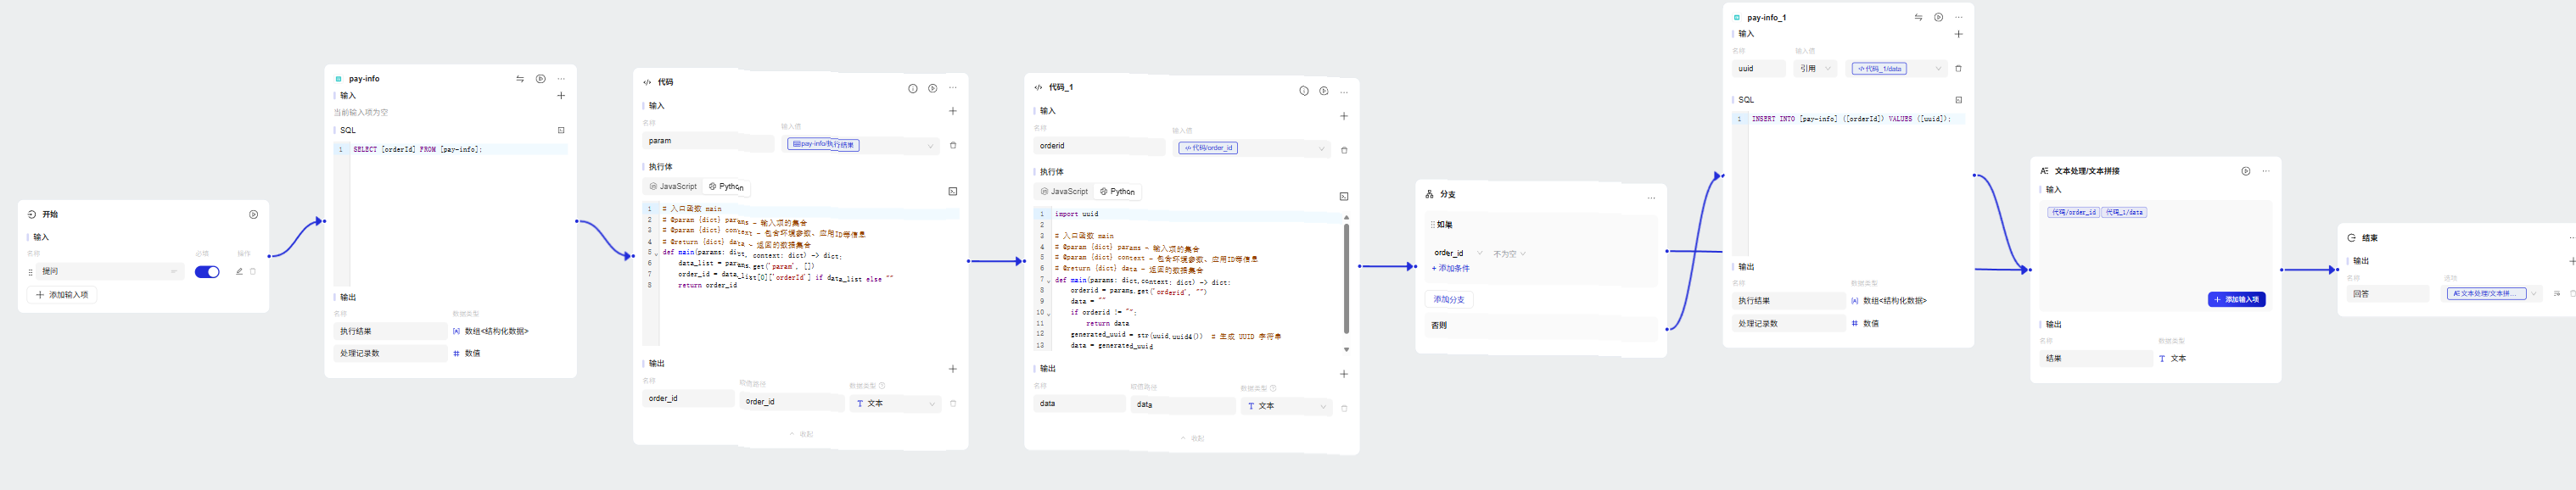
Task: Click the 代码/order_id tag in the text template
Action: (x=2073, y=212)
